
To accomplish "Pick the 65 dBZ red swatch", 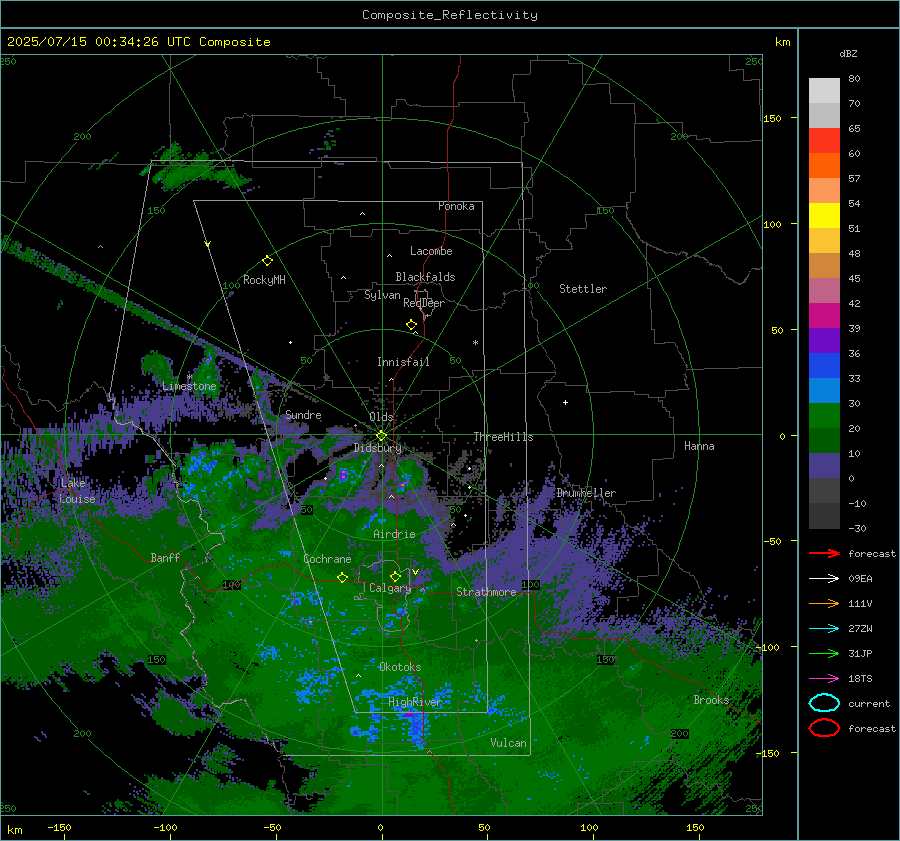I will click(824, 141).
